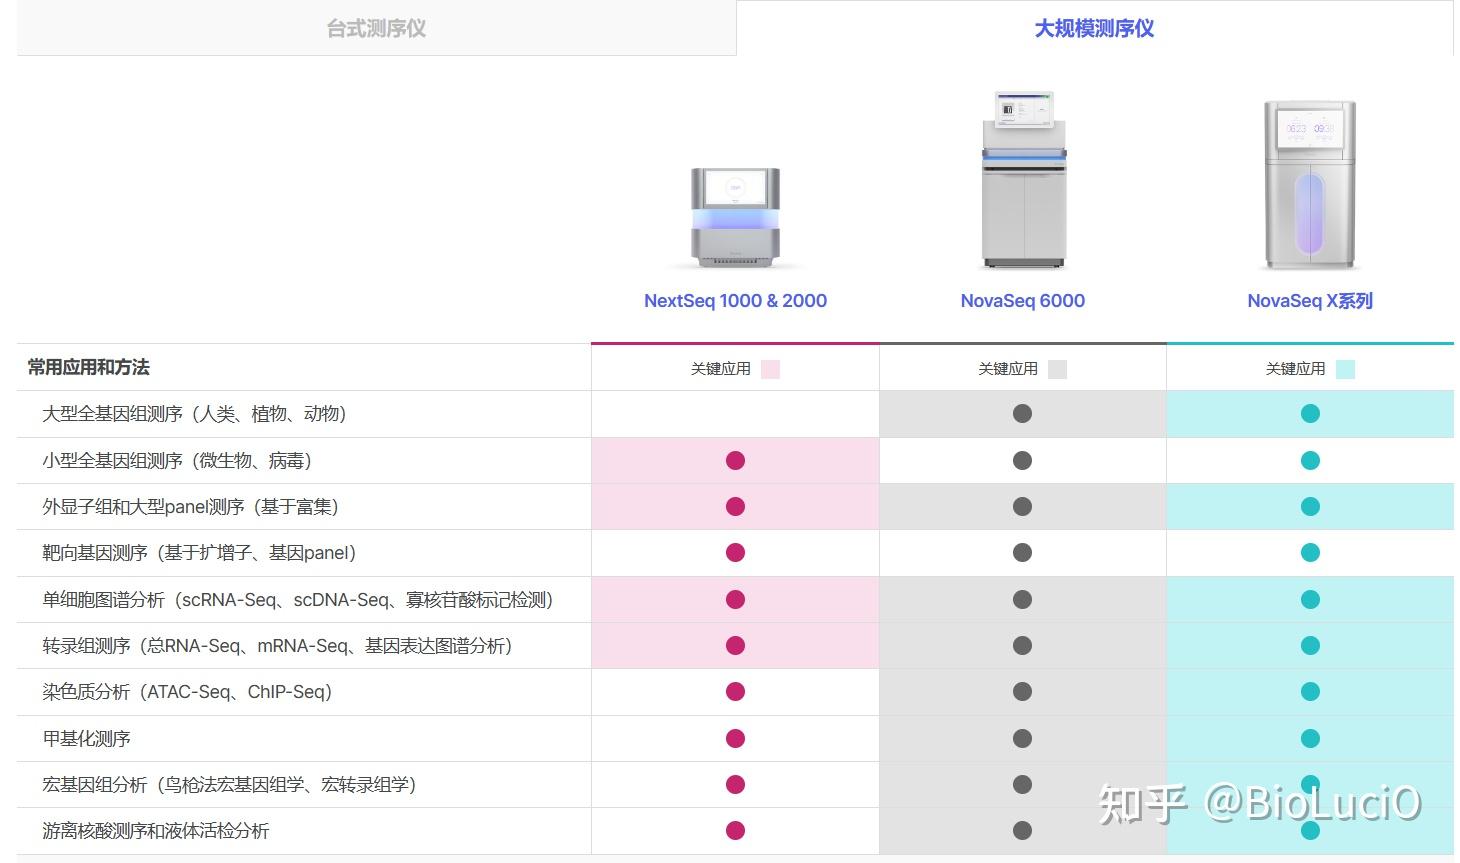Click cyan dot for 单细胞图谱分析 NovaSeq X
Image resolution: width=1460 pixels, height=863 pixels.
pyautogui.click(x=1310, y=600)
